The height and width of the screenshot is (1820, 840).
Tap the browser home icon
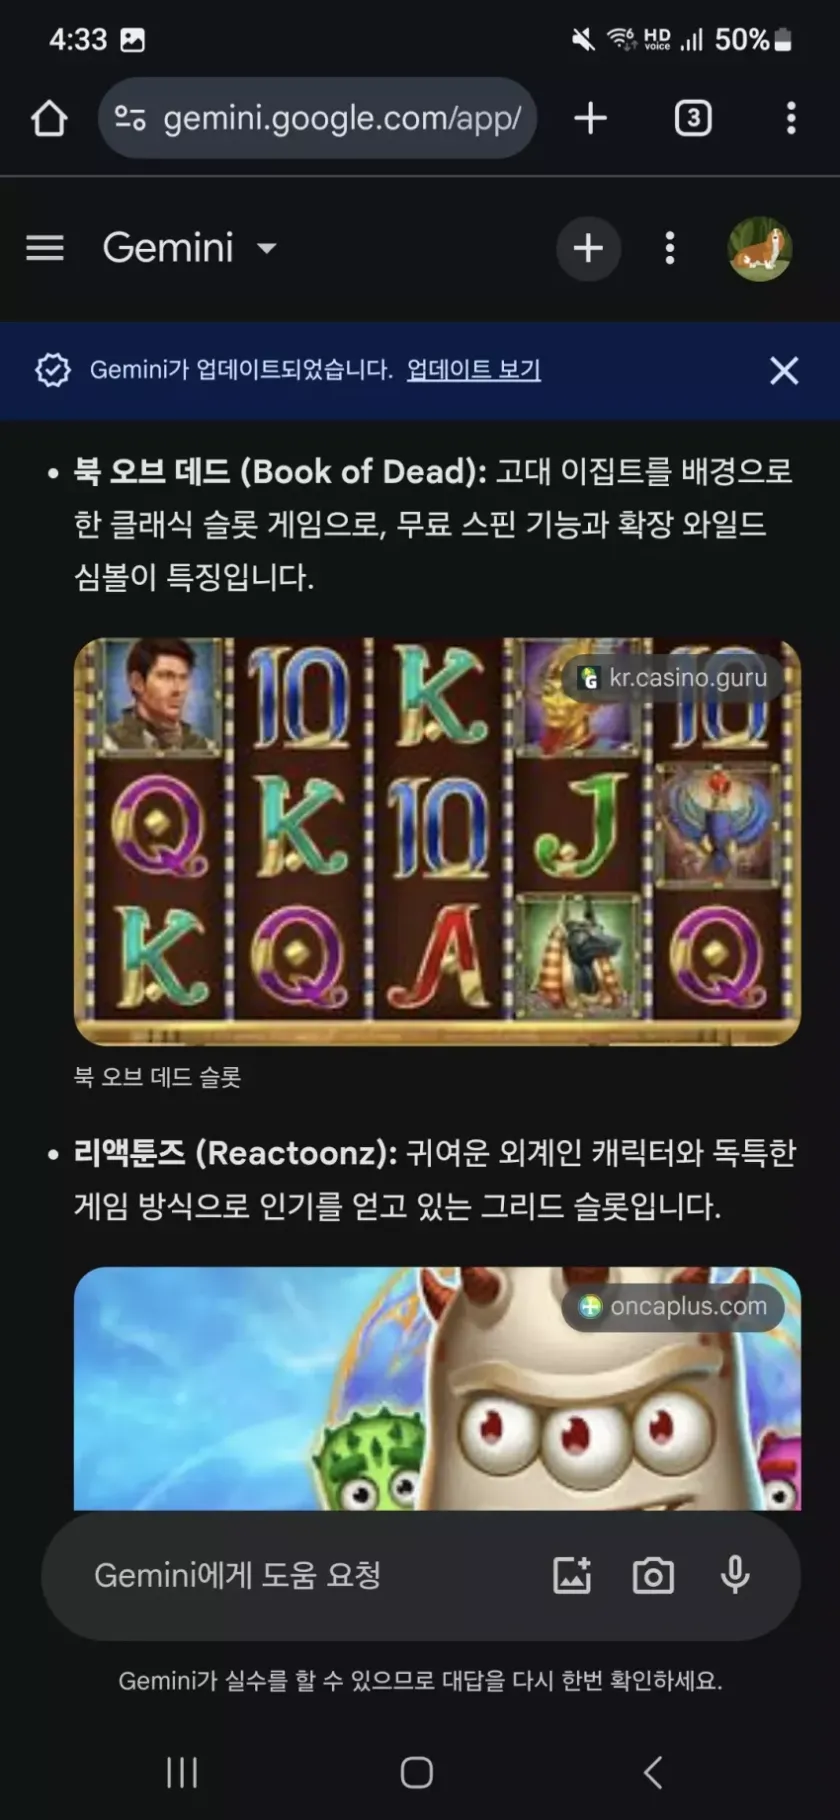(49, 118)
